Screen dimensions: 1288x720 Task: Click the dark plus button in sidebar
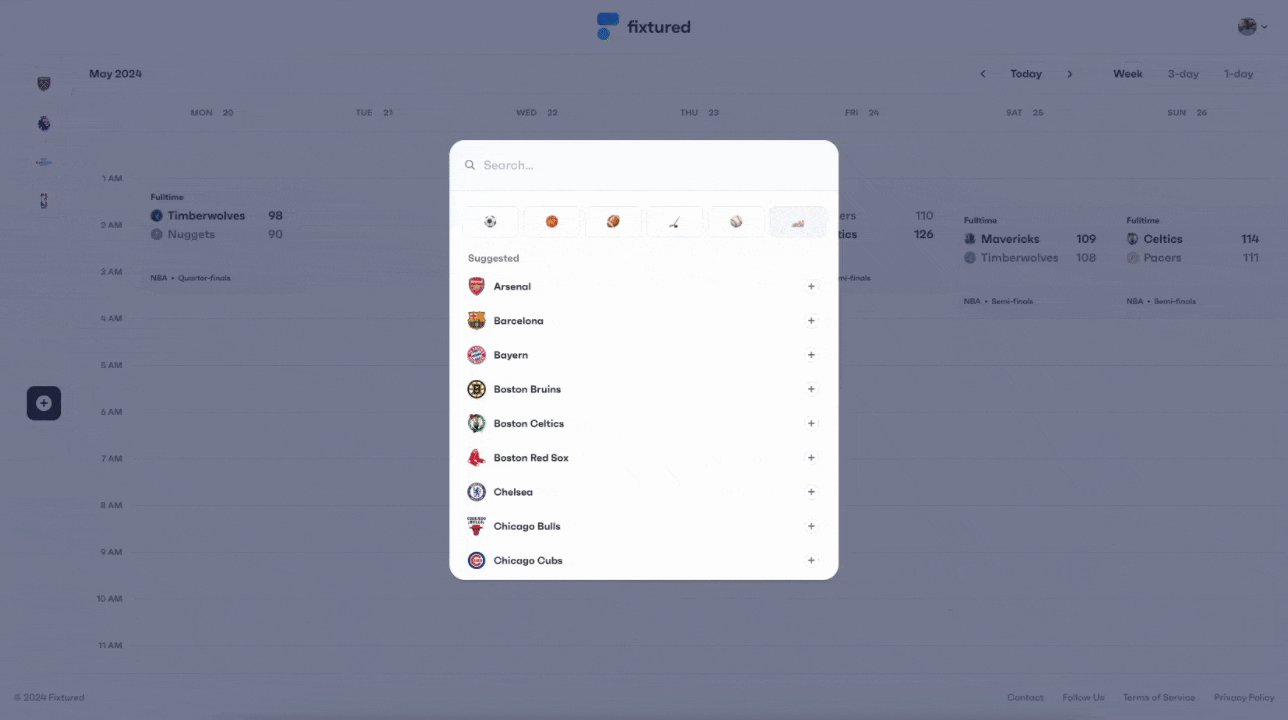pos(44,403)
